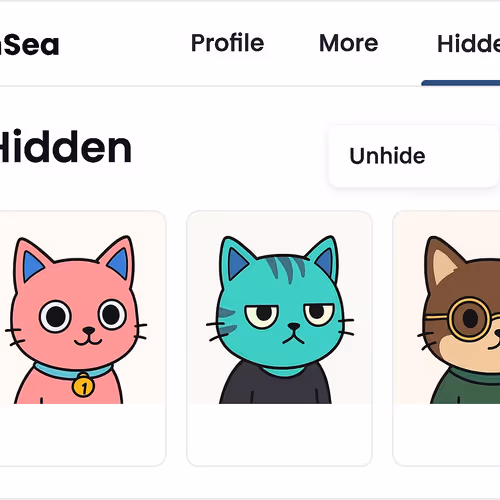Open the Profile tab
The image size is (500, 500).
227,43
